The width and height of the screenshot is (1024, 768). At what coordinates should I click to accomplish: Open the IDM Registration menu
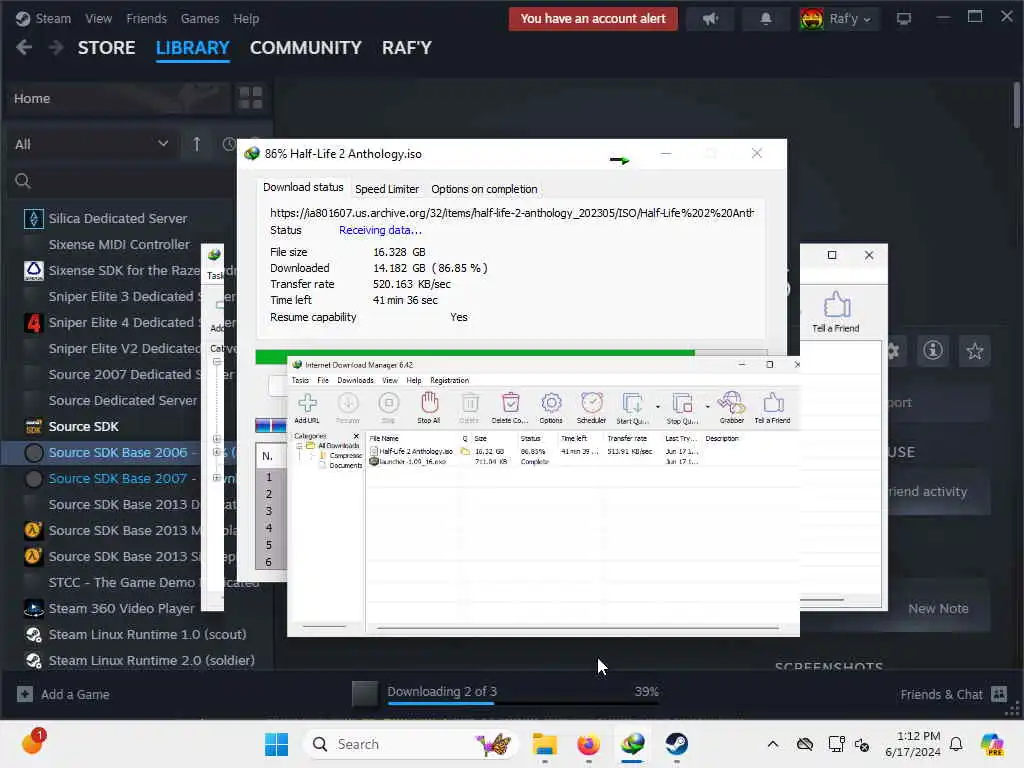pos(449,380)
